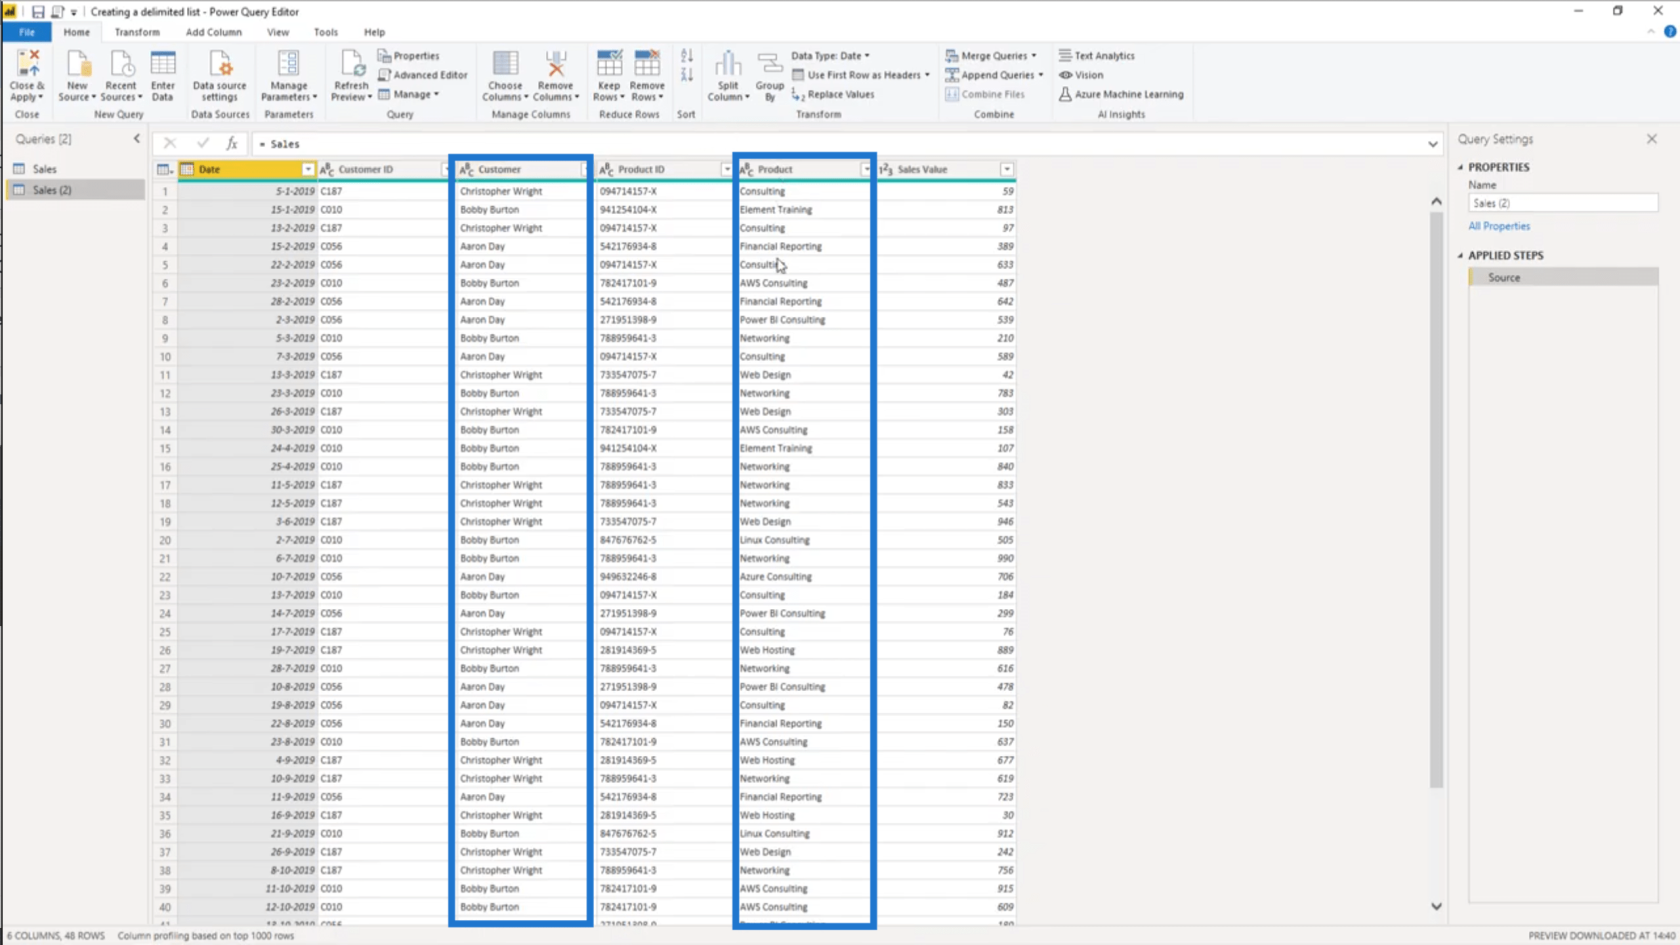The width and height of the screenshot is (1680, 945).
Task: Click the Manage Parameters icon
Action: (288, 64)
